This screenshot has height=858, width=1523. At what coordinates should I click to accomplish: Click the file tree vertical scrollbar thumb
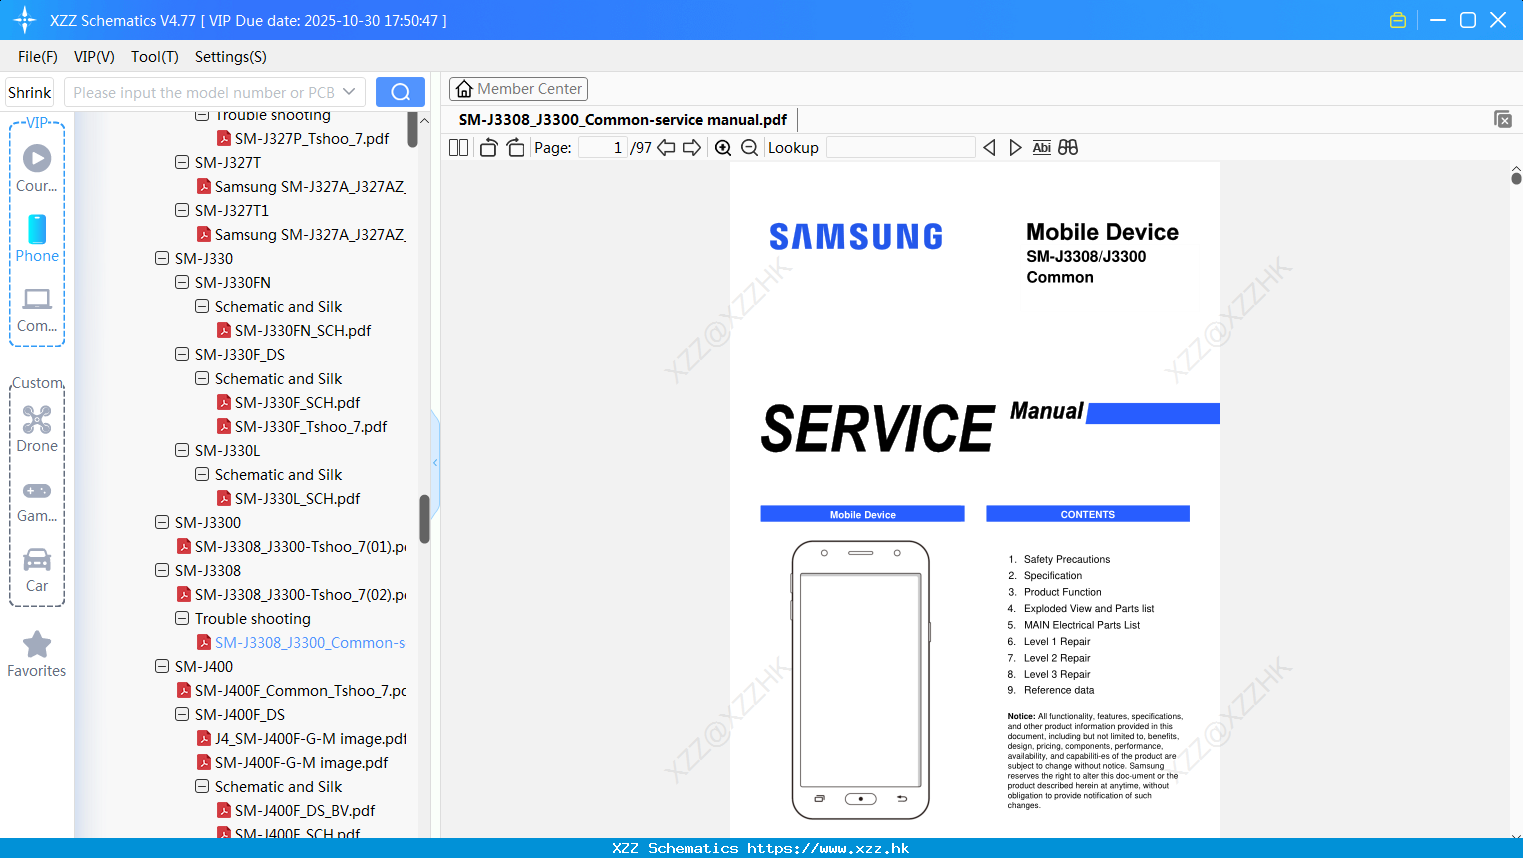424,519
